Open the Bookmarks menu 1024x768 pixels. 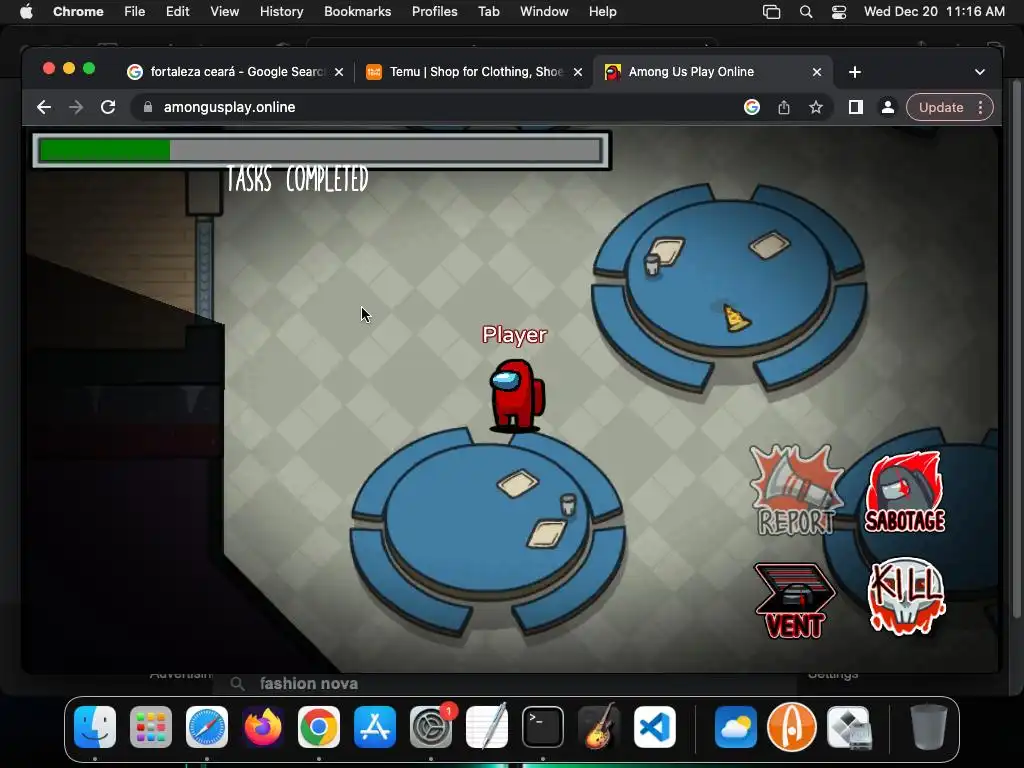click(358, 11)
